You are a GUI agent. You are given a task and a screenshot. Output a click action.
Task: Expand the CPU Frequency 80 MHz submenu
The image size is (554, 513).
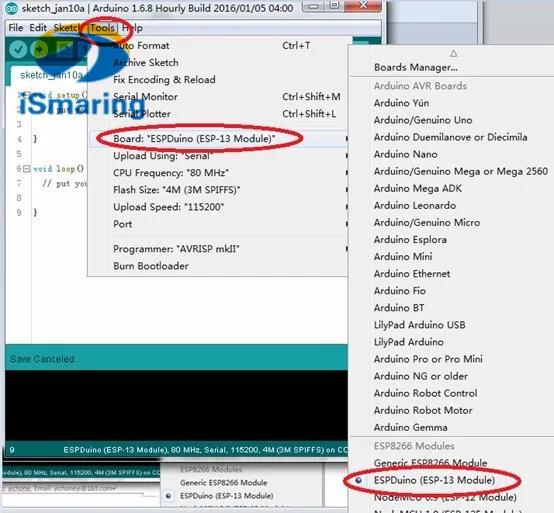click(219, 173)
